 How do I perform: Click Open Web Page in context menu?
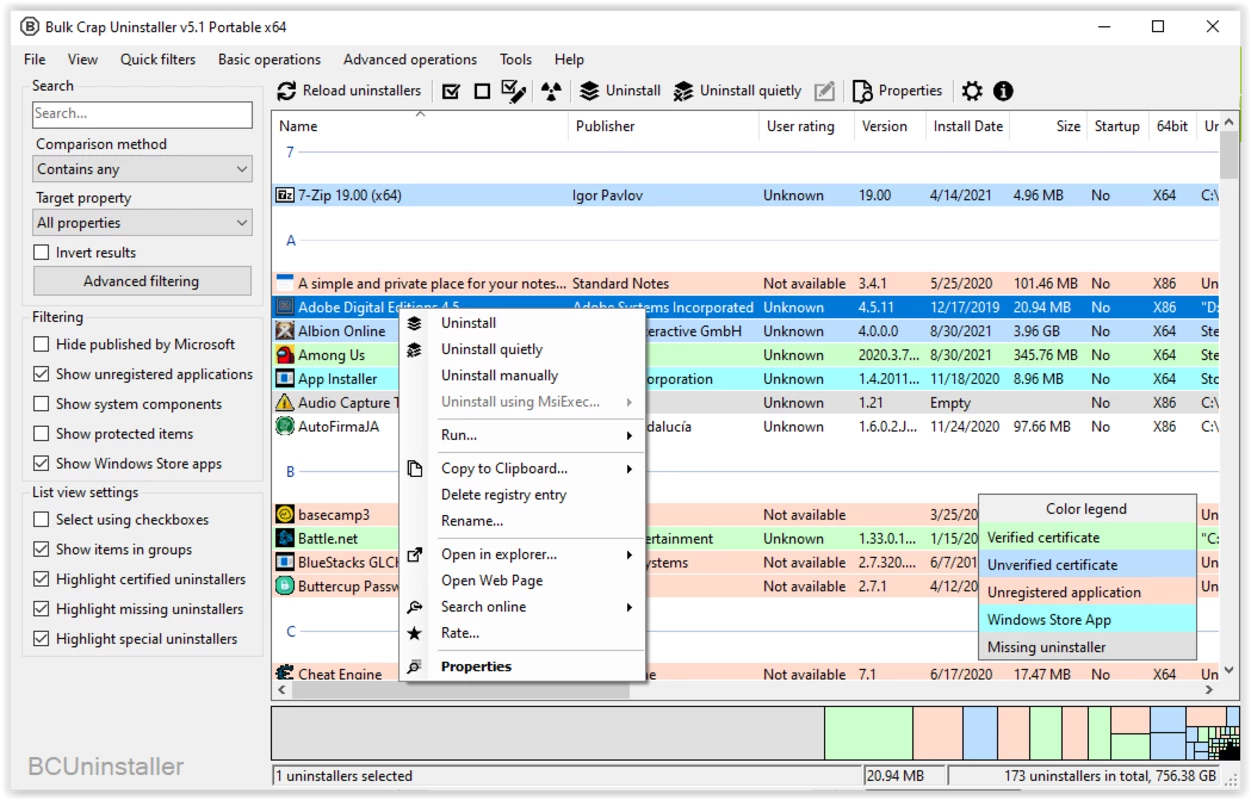pyautogui.click(x=522, y=580)
